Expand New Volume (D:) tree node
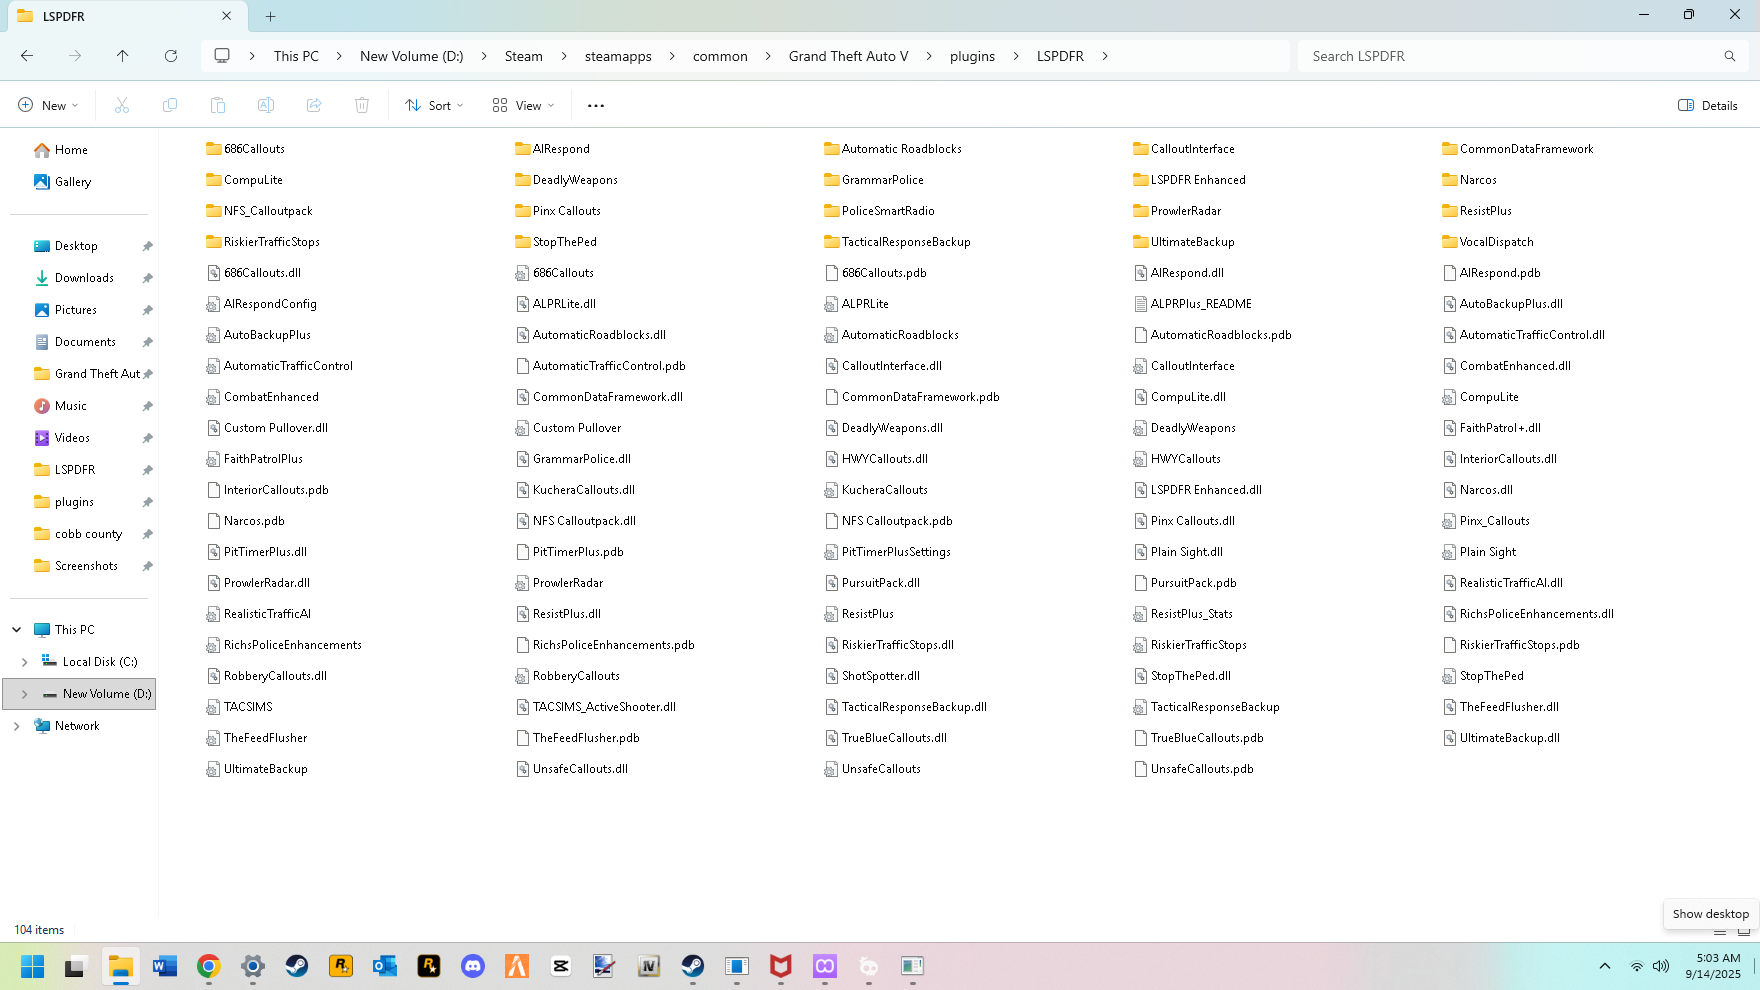Screen dimensions: 1760x990 pos(25,694)
